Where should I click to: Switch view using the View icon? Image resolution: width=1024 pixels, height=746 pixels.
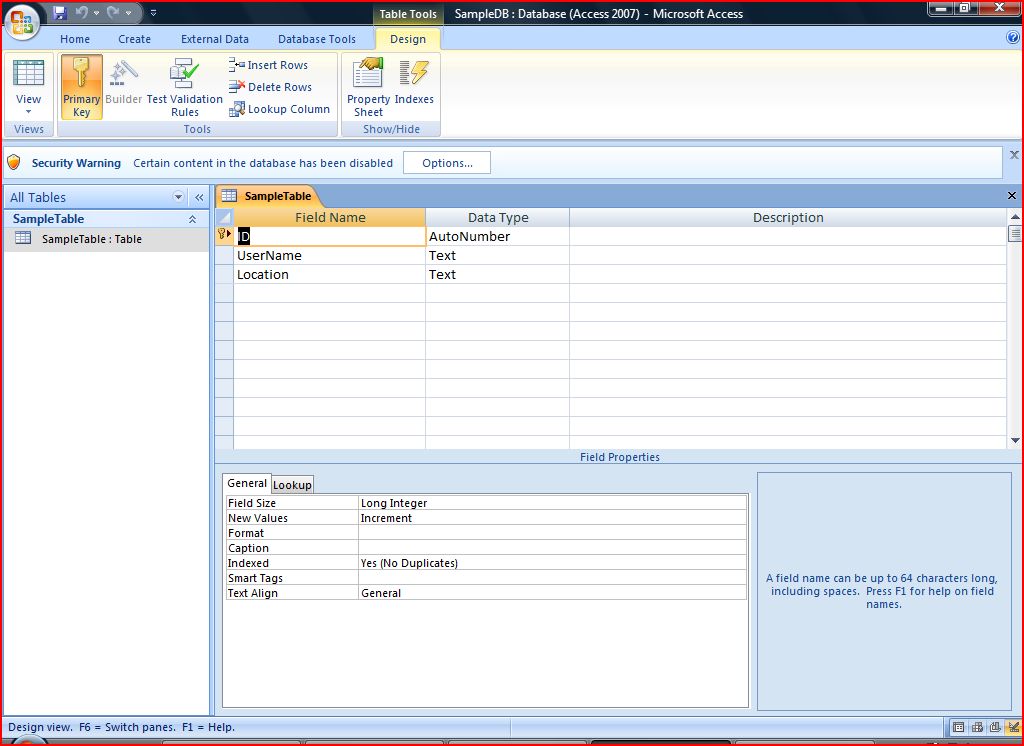tap(29, 73)
